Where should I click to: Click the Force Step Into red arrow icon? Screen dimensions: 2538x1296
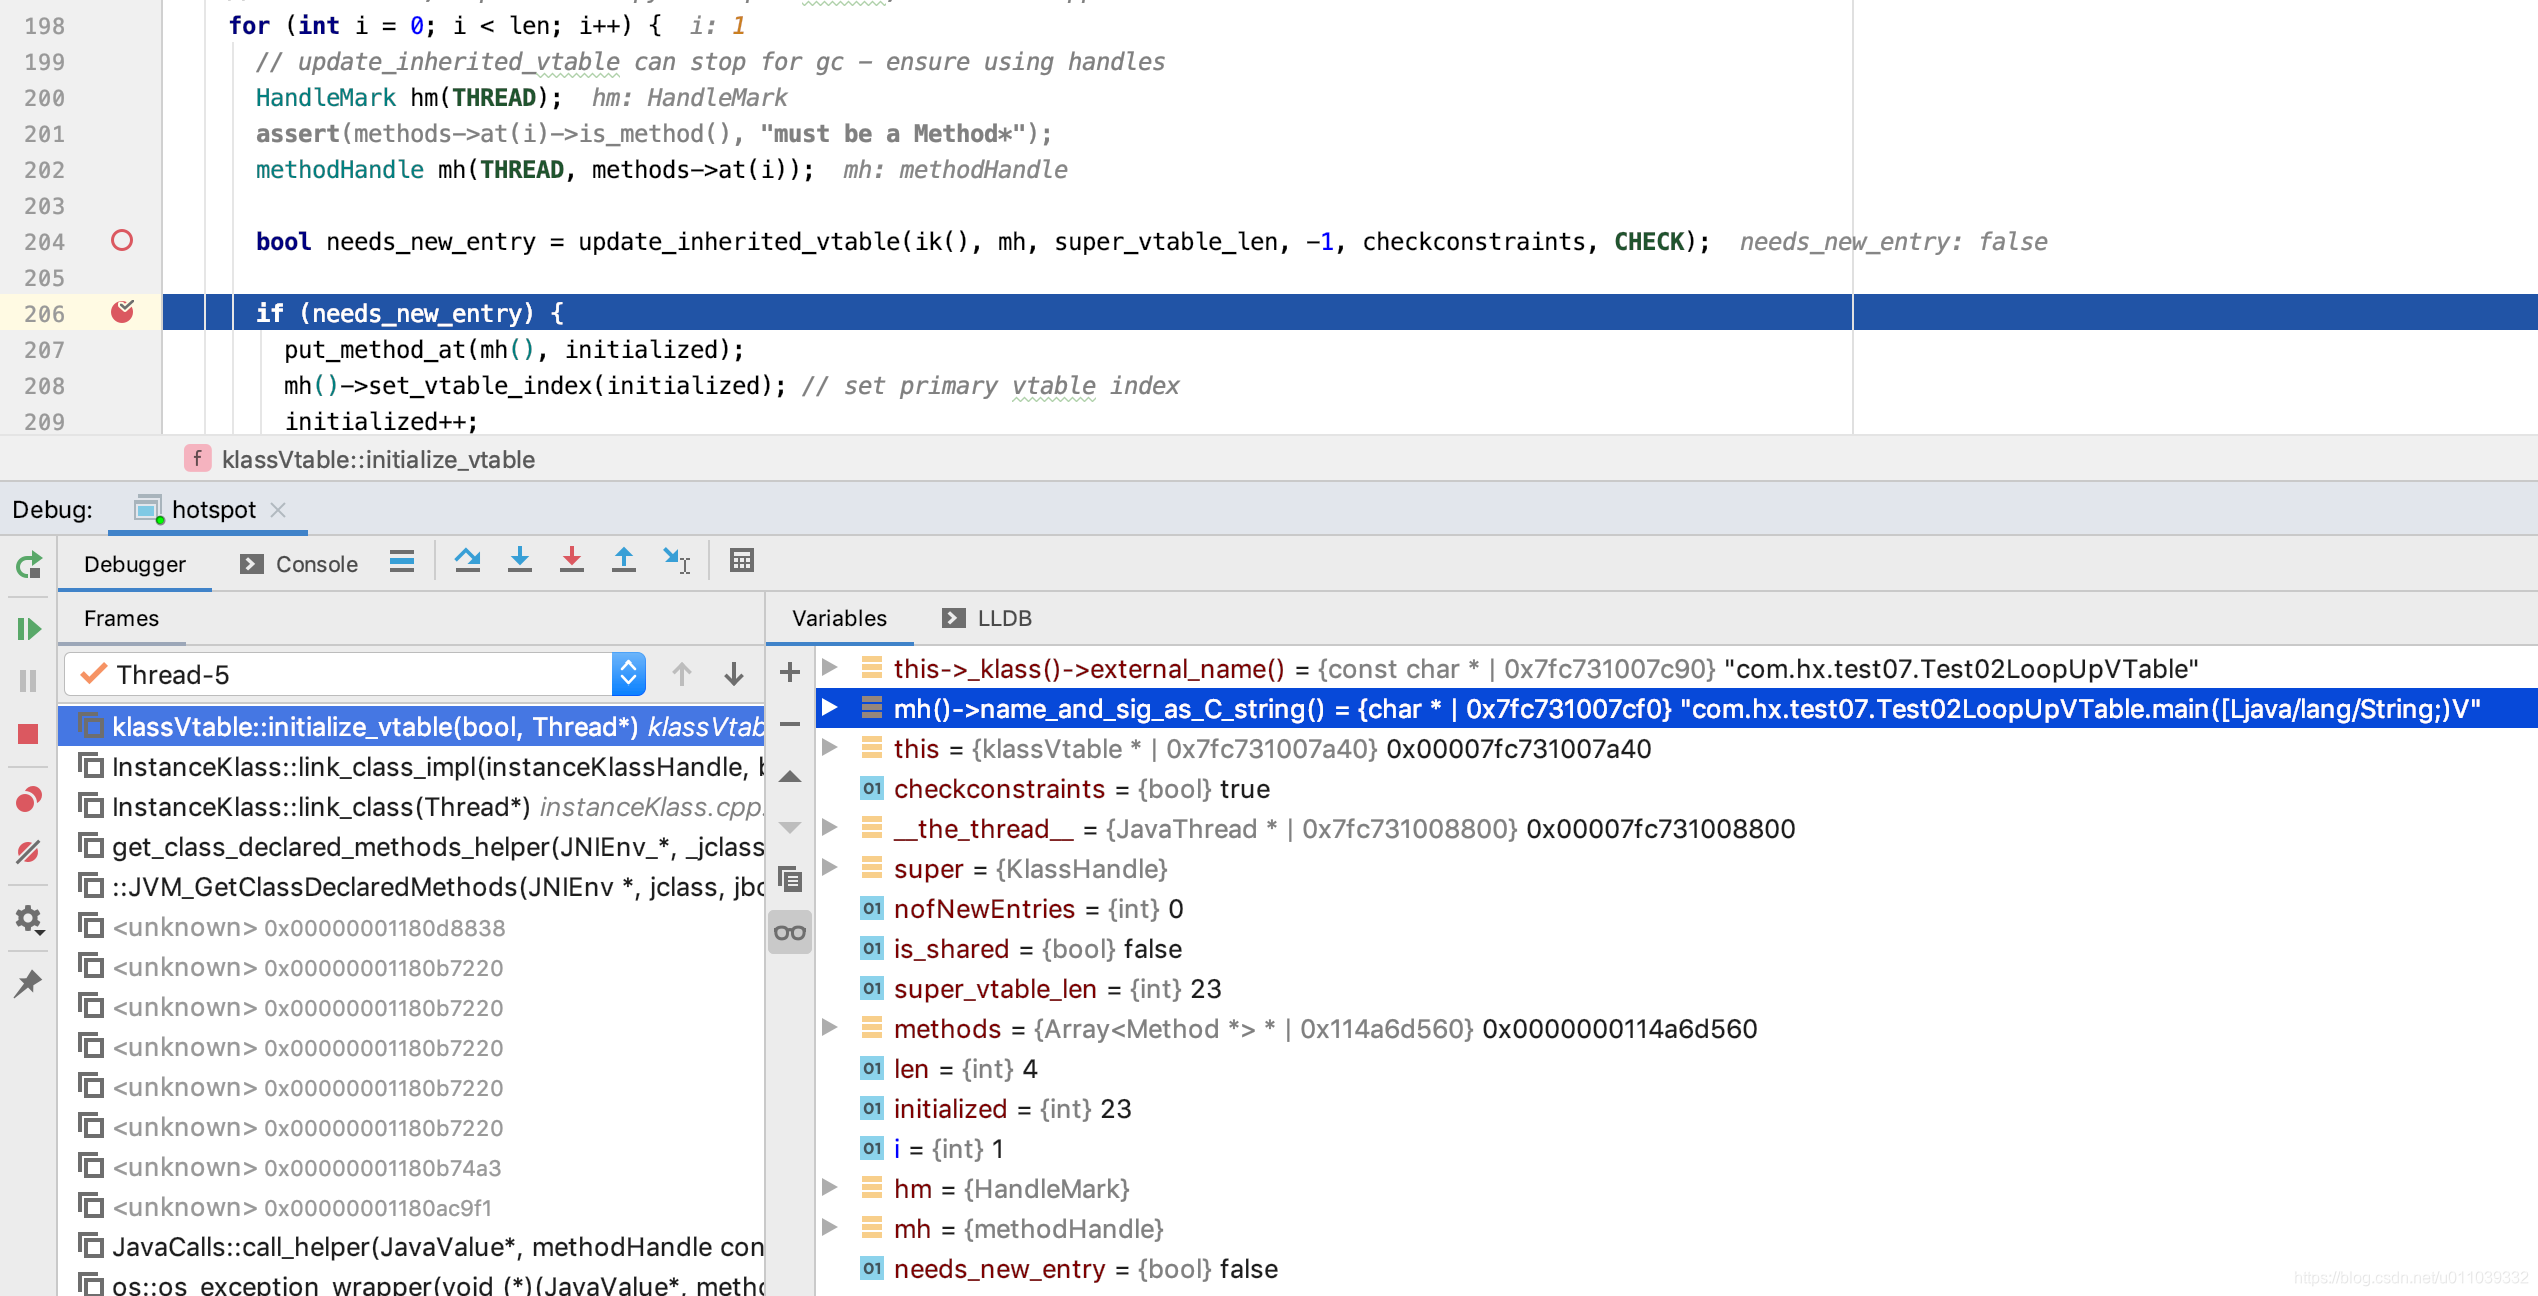point(571,561)
